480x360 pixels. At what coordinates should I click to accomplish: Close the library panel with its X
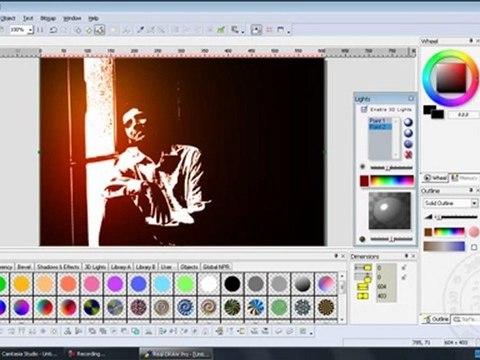tap(343, 256)
